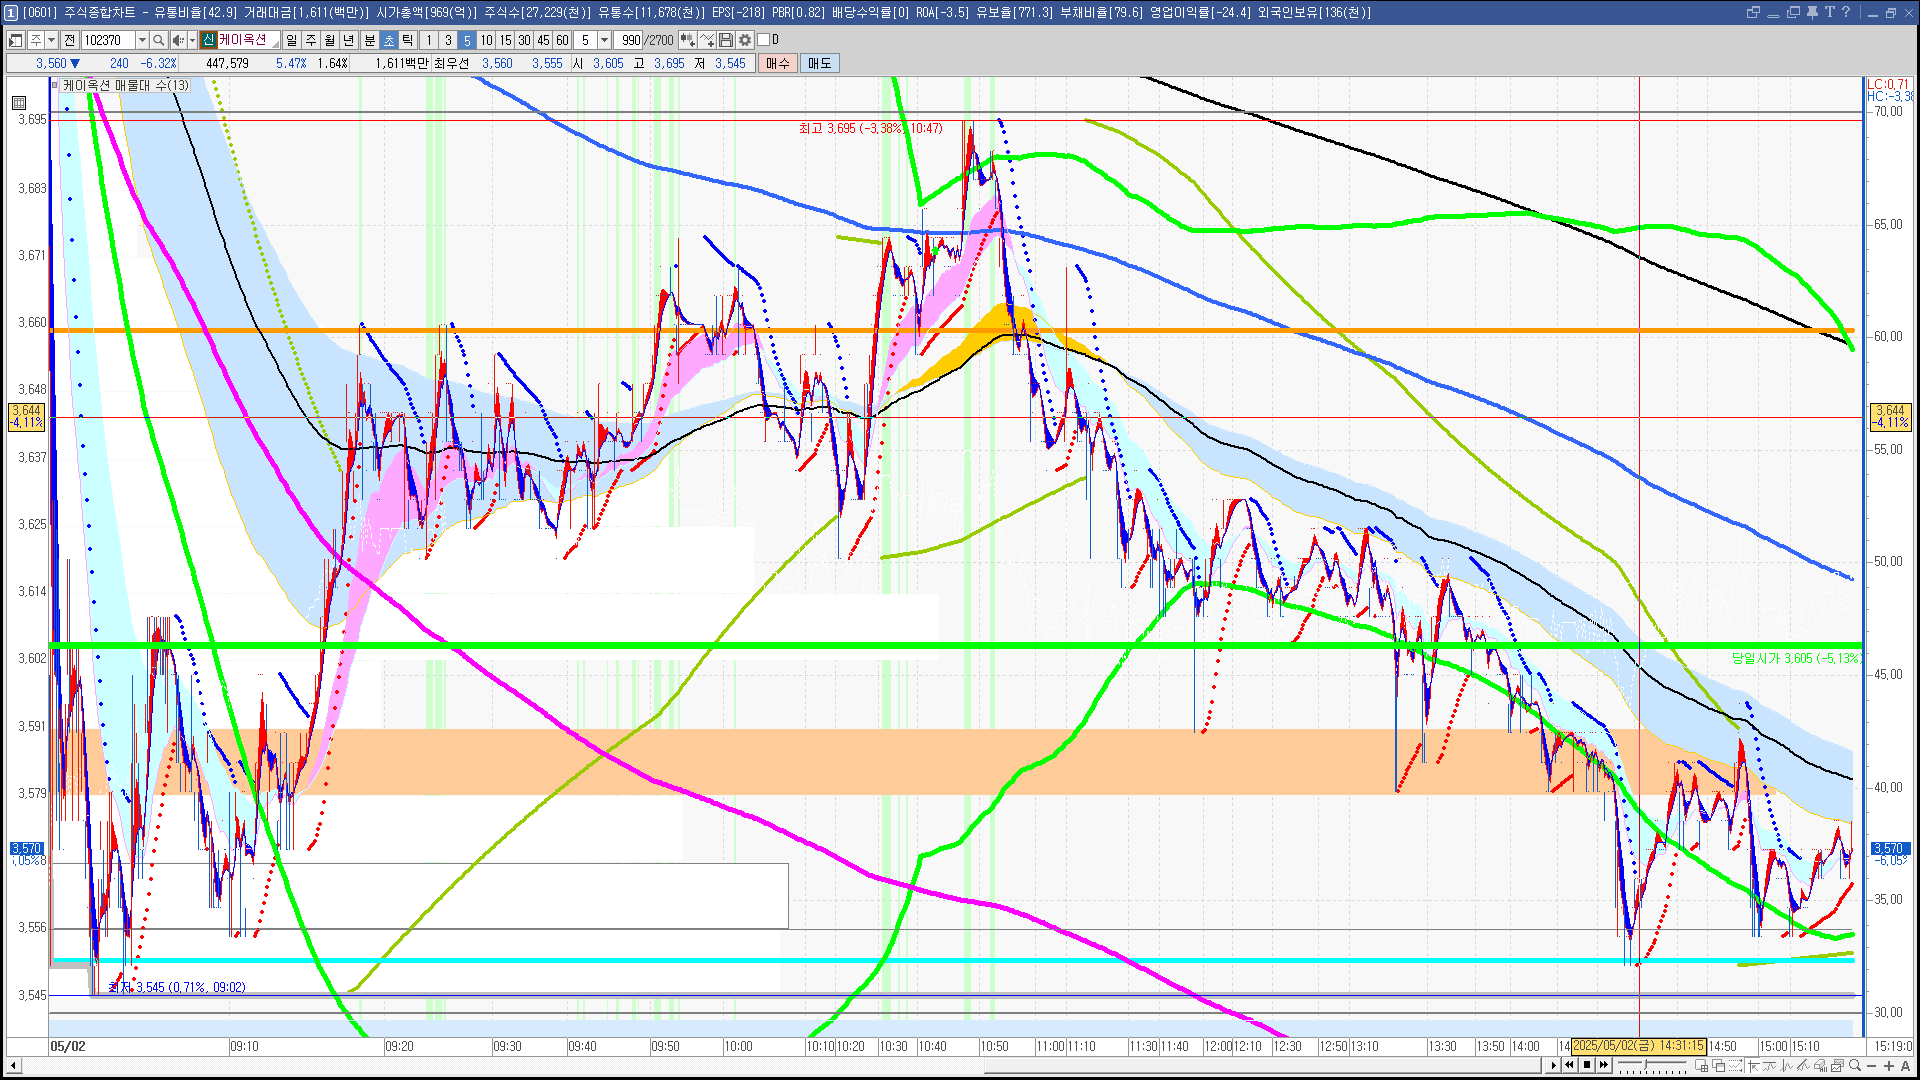Click the 매도 (sell) button
This screenshot has width=1920, height=1080.
pos(820,63)
